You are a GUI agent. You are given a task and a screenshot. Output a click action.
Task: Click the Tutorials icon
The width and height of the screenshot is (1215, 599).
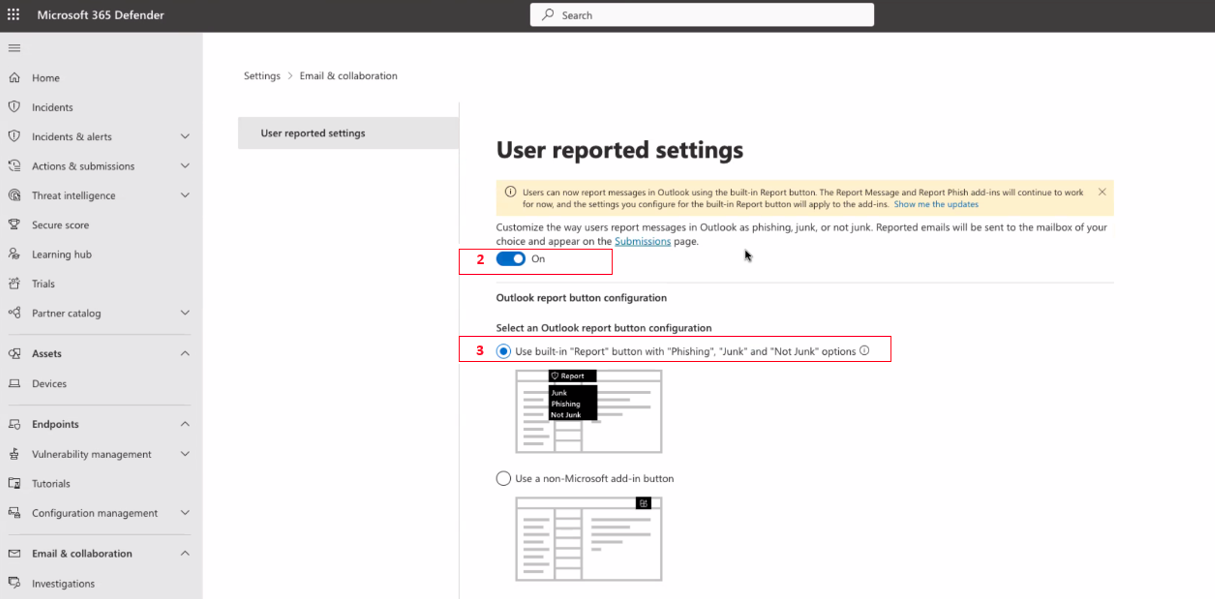pyautogui.click(x=14, y=483)
